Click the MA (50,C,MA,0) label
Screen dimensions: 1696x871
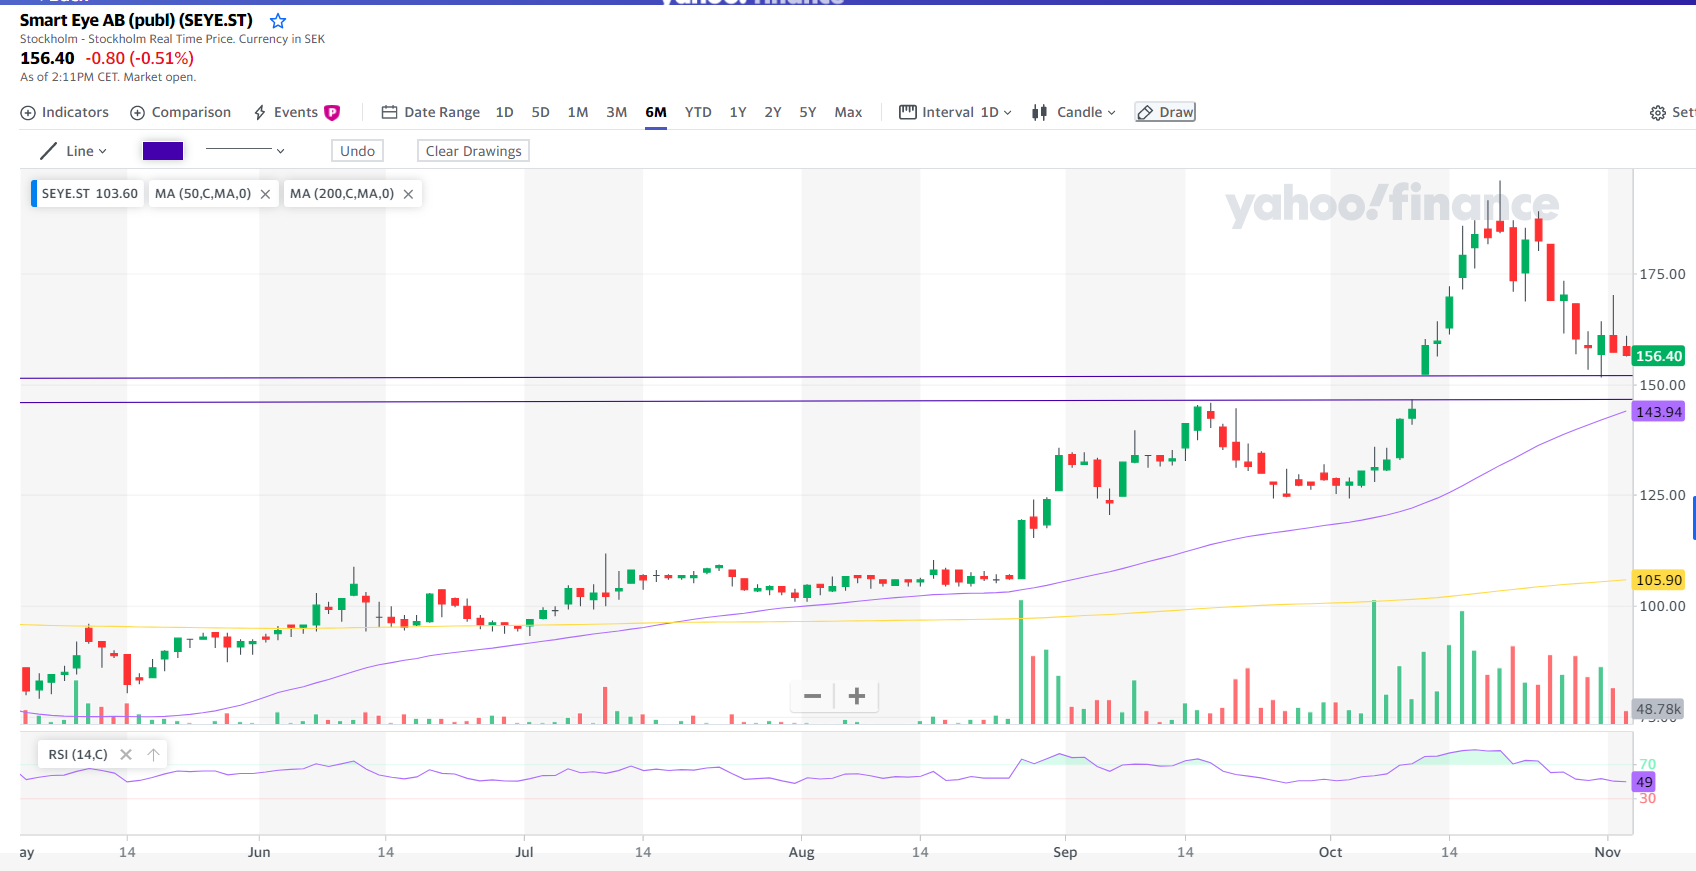tap(203, 193)
